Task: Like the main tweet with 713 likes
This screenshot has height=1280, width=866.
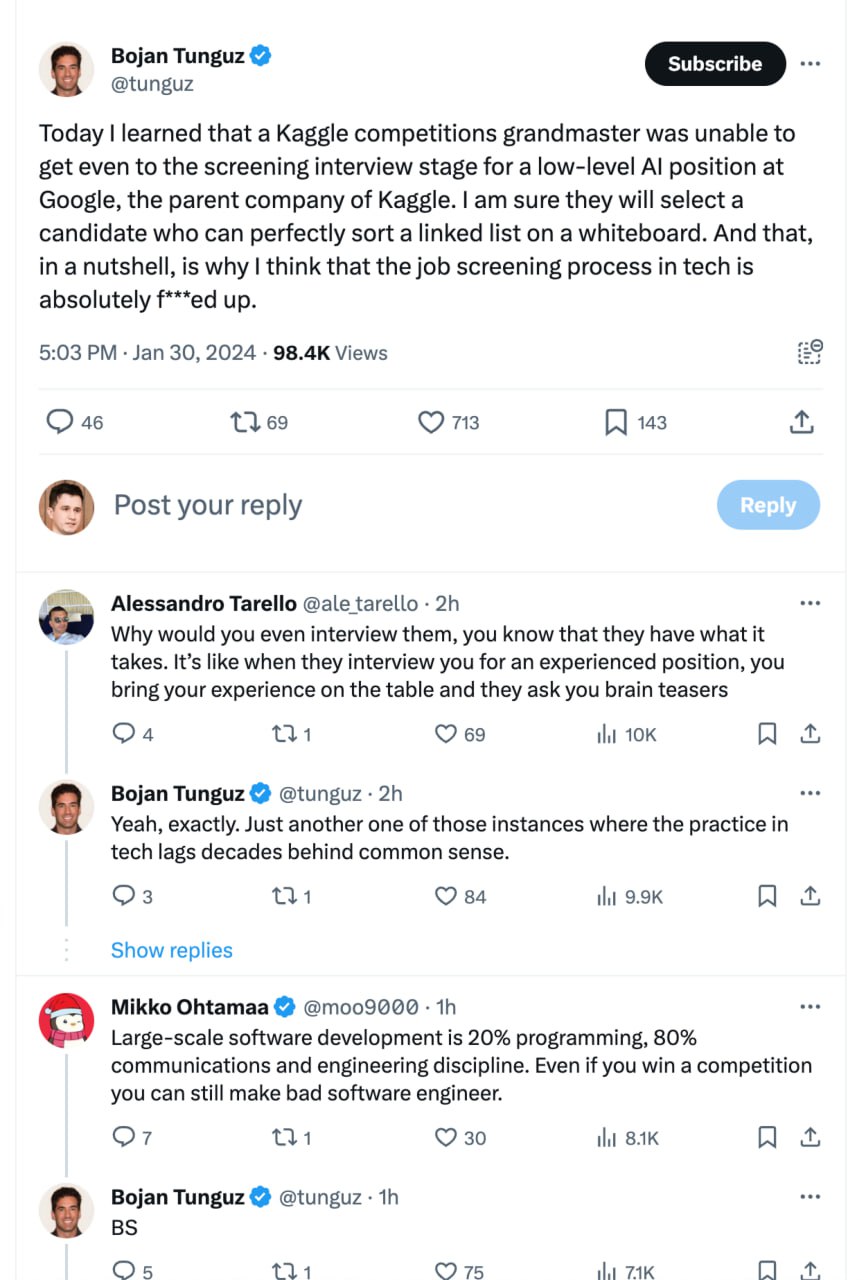Action: [431, 423]
